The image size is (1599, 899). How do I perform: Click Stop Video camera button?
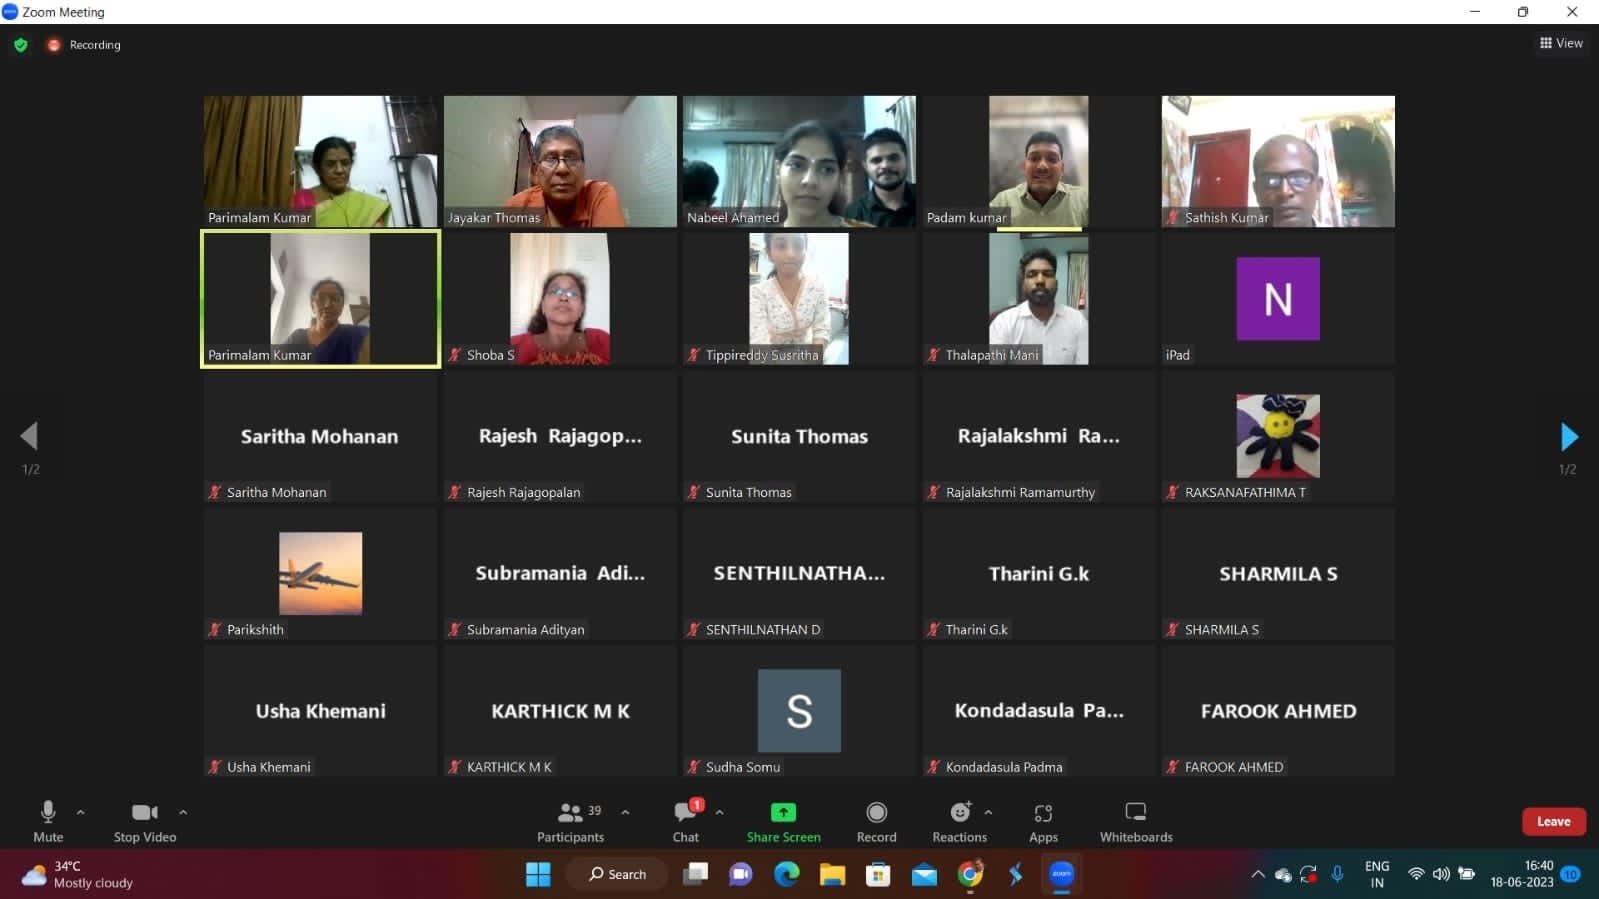[x=145, y=821]
